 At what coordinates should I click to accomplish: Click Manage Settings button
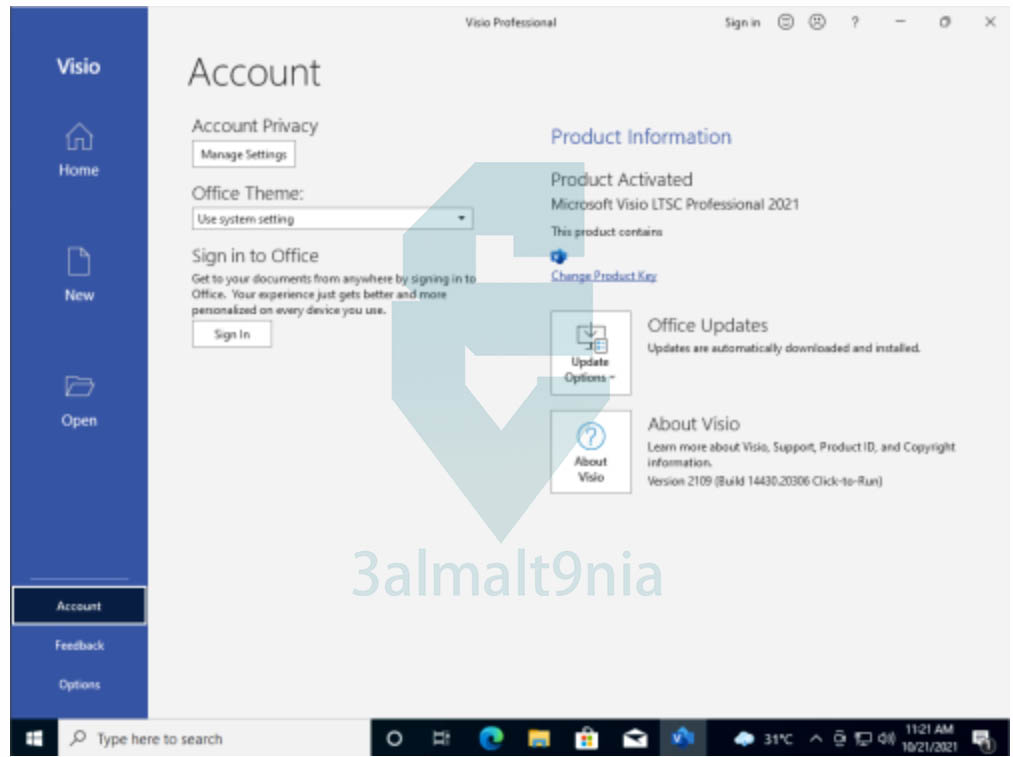(x=244, y=154)
